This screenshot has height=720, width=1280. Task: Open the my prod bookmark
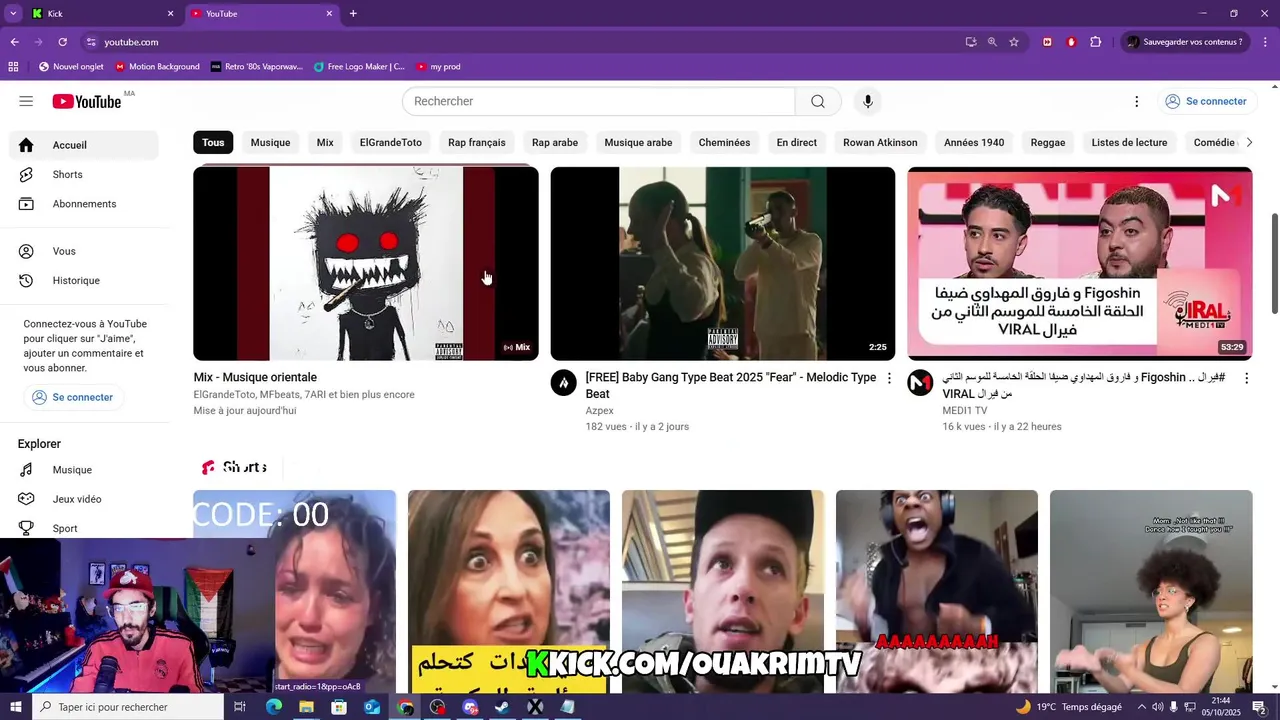click(x=438, y=67)
